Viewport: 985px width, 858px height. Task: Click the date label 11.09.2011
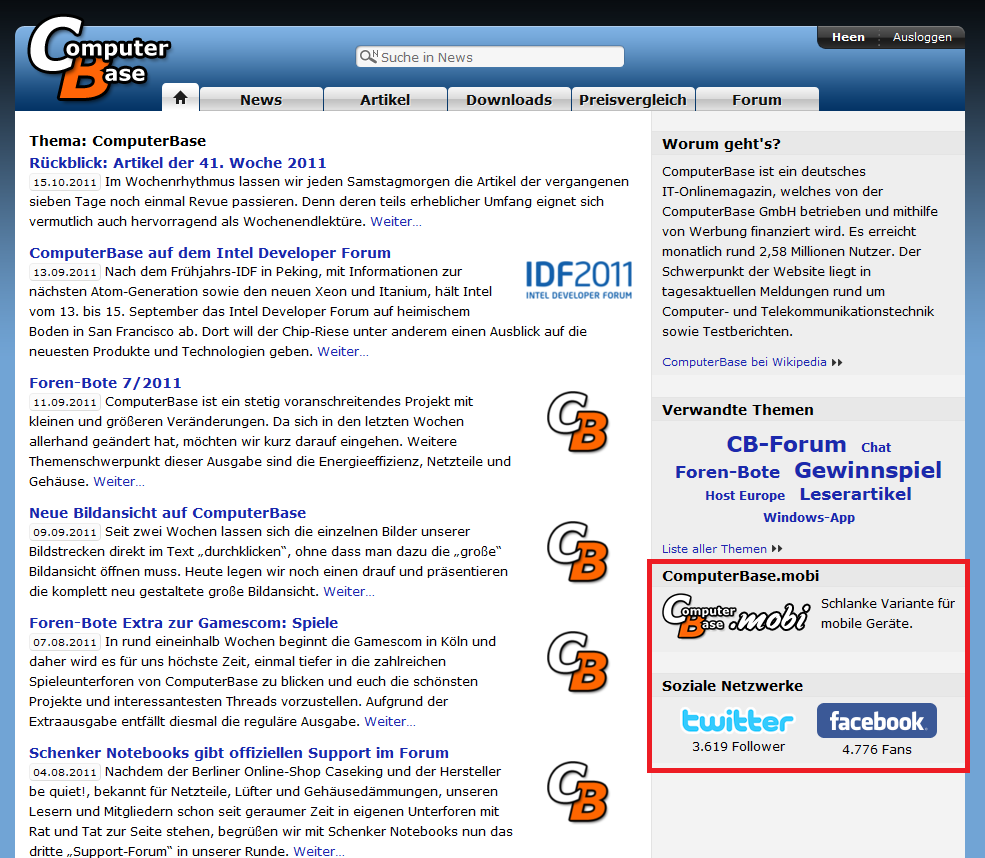tap(65, 403)
